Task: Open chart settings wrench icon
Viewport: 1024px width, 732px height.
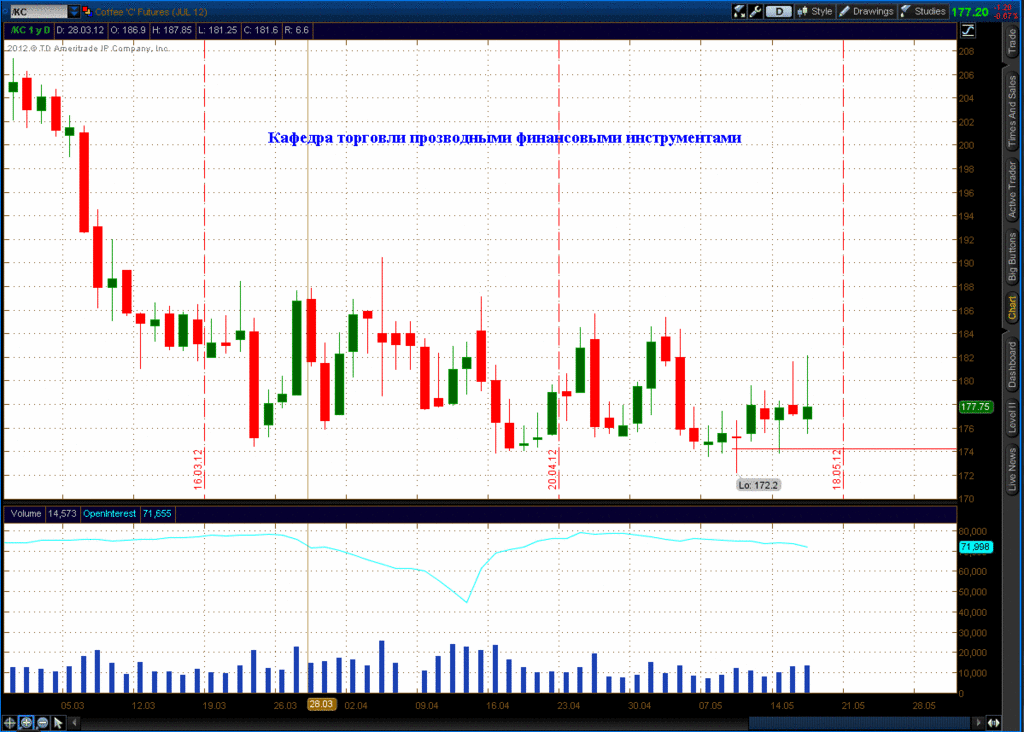Action: click(x=756, y=11)
